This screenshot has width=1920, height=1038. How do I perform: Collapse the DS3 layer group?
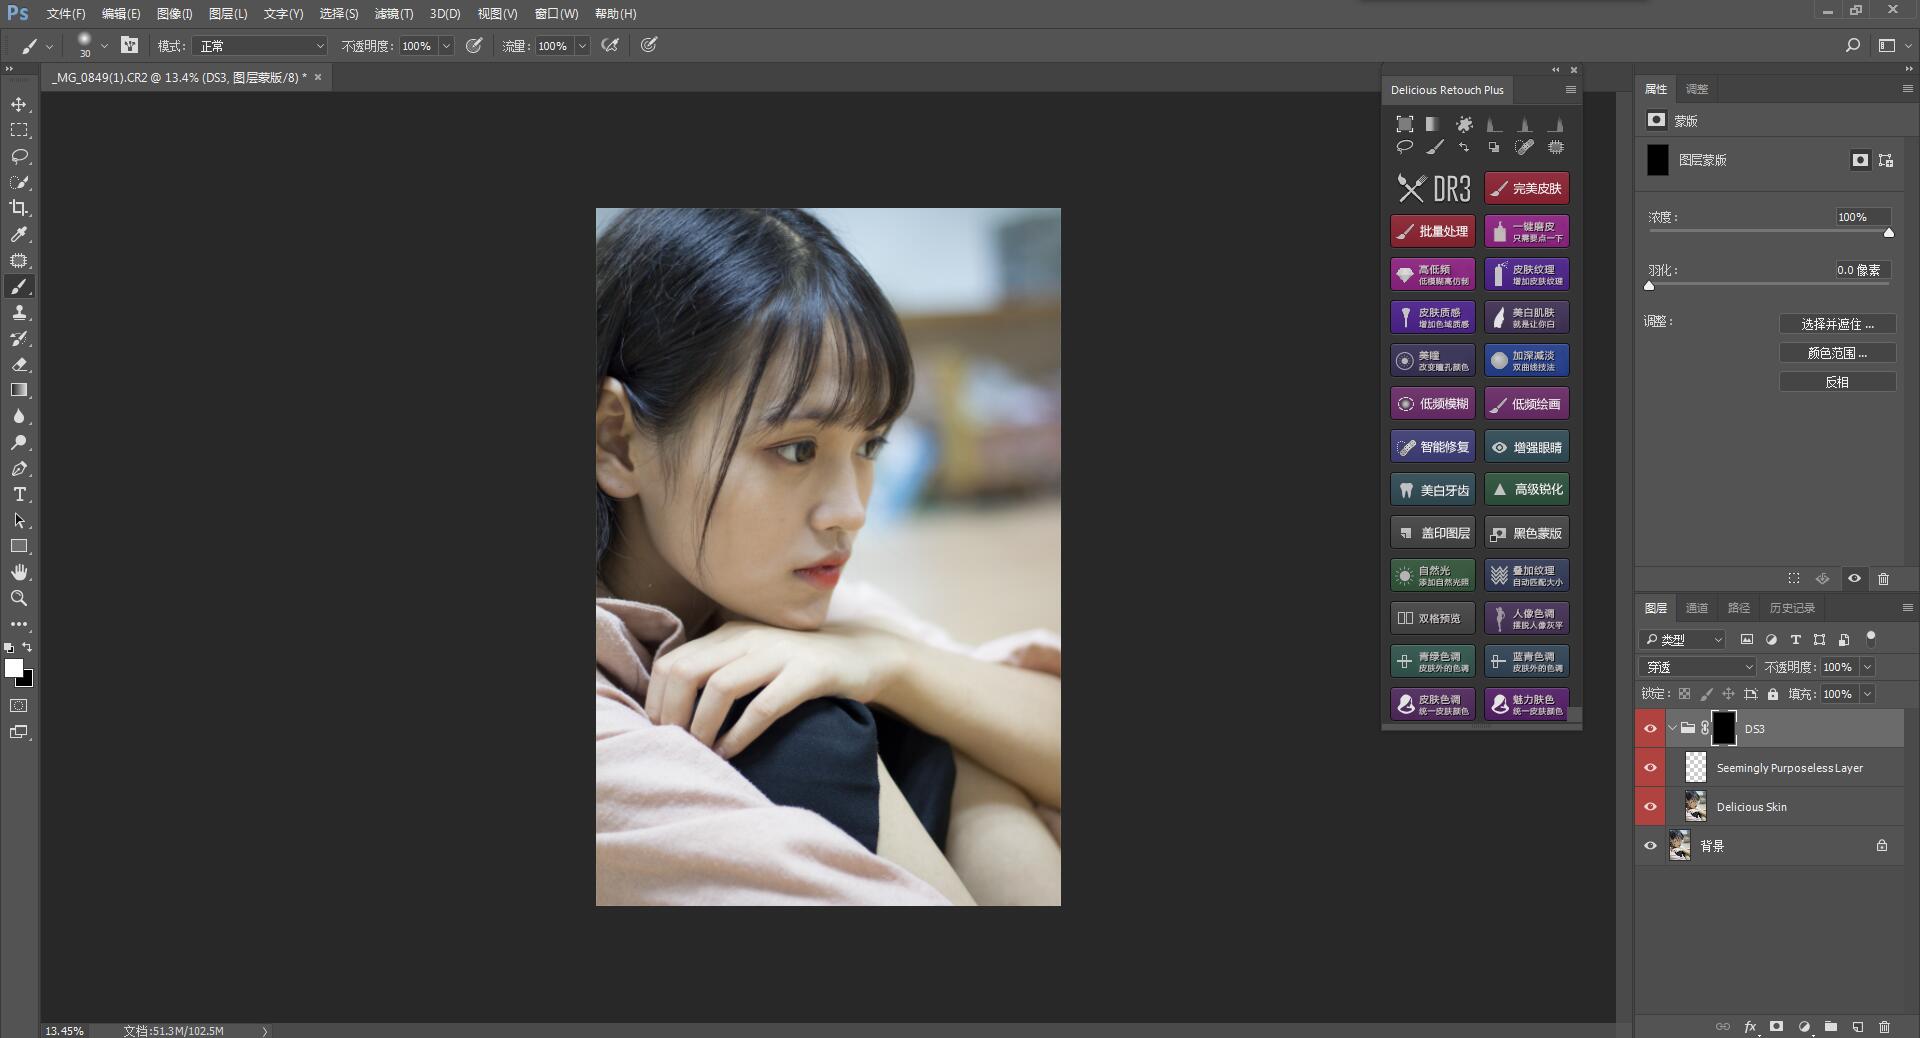click(x=1672, y=729)
